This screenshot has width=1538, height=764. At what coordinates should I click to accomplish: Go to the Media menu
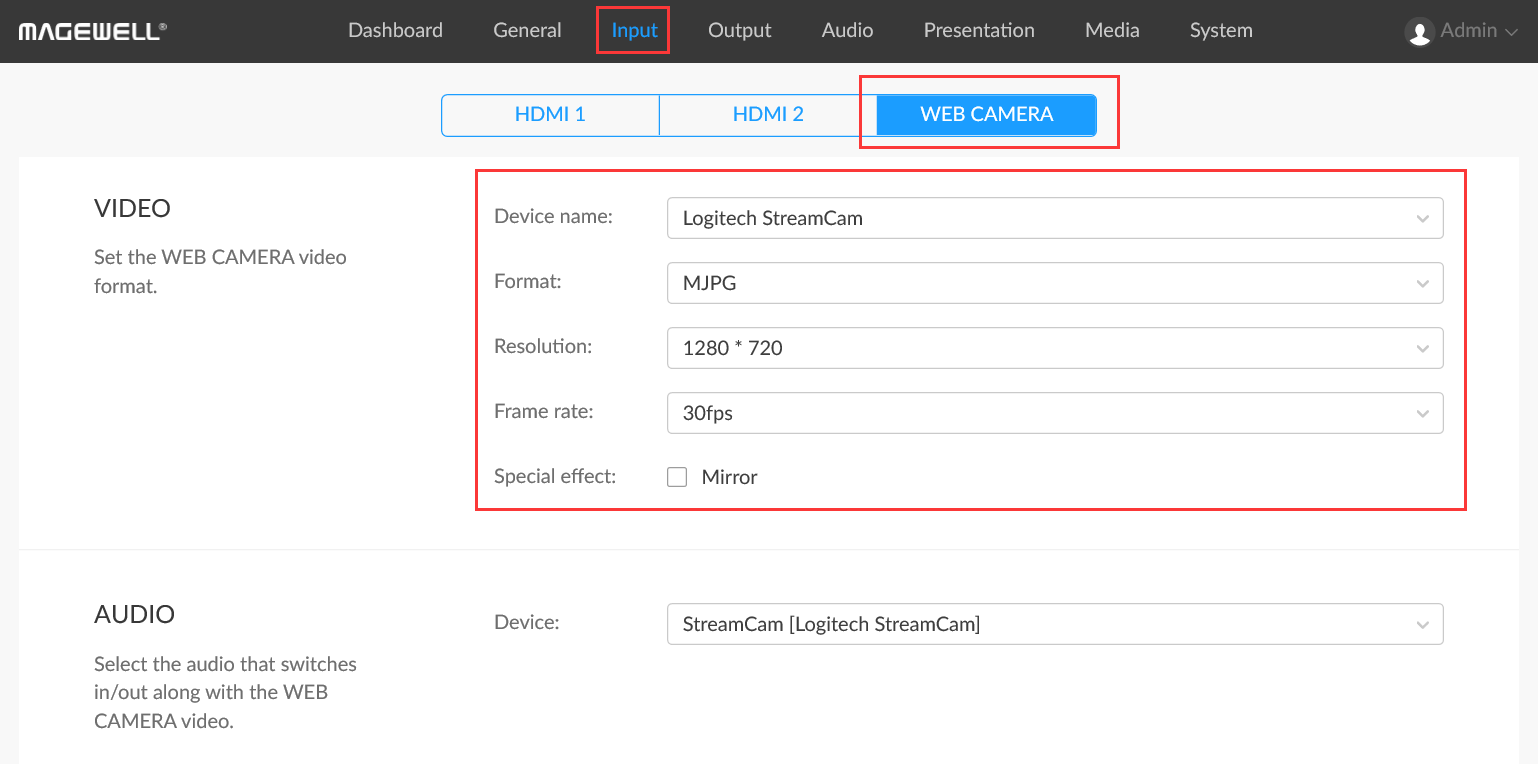pyautogui.click(x=1112, y=30)
